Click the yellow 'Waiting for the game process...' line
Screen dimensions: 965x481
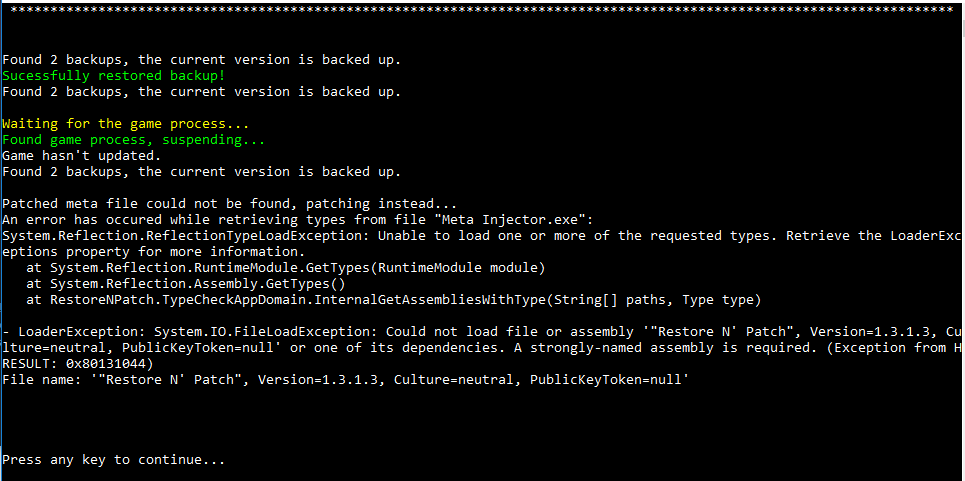[x=126, y=124]
